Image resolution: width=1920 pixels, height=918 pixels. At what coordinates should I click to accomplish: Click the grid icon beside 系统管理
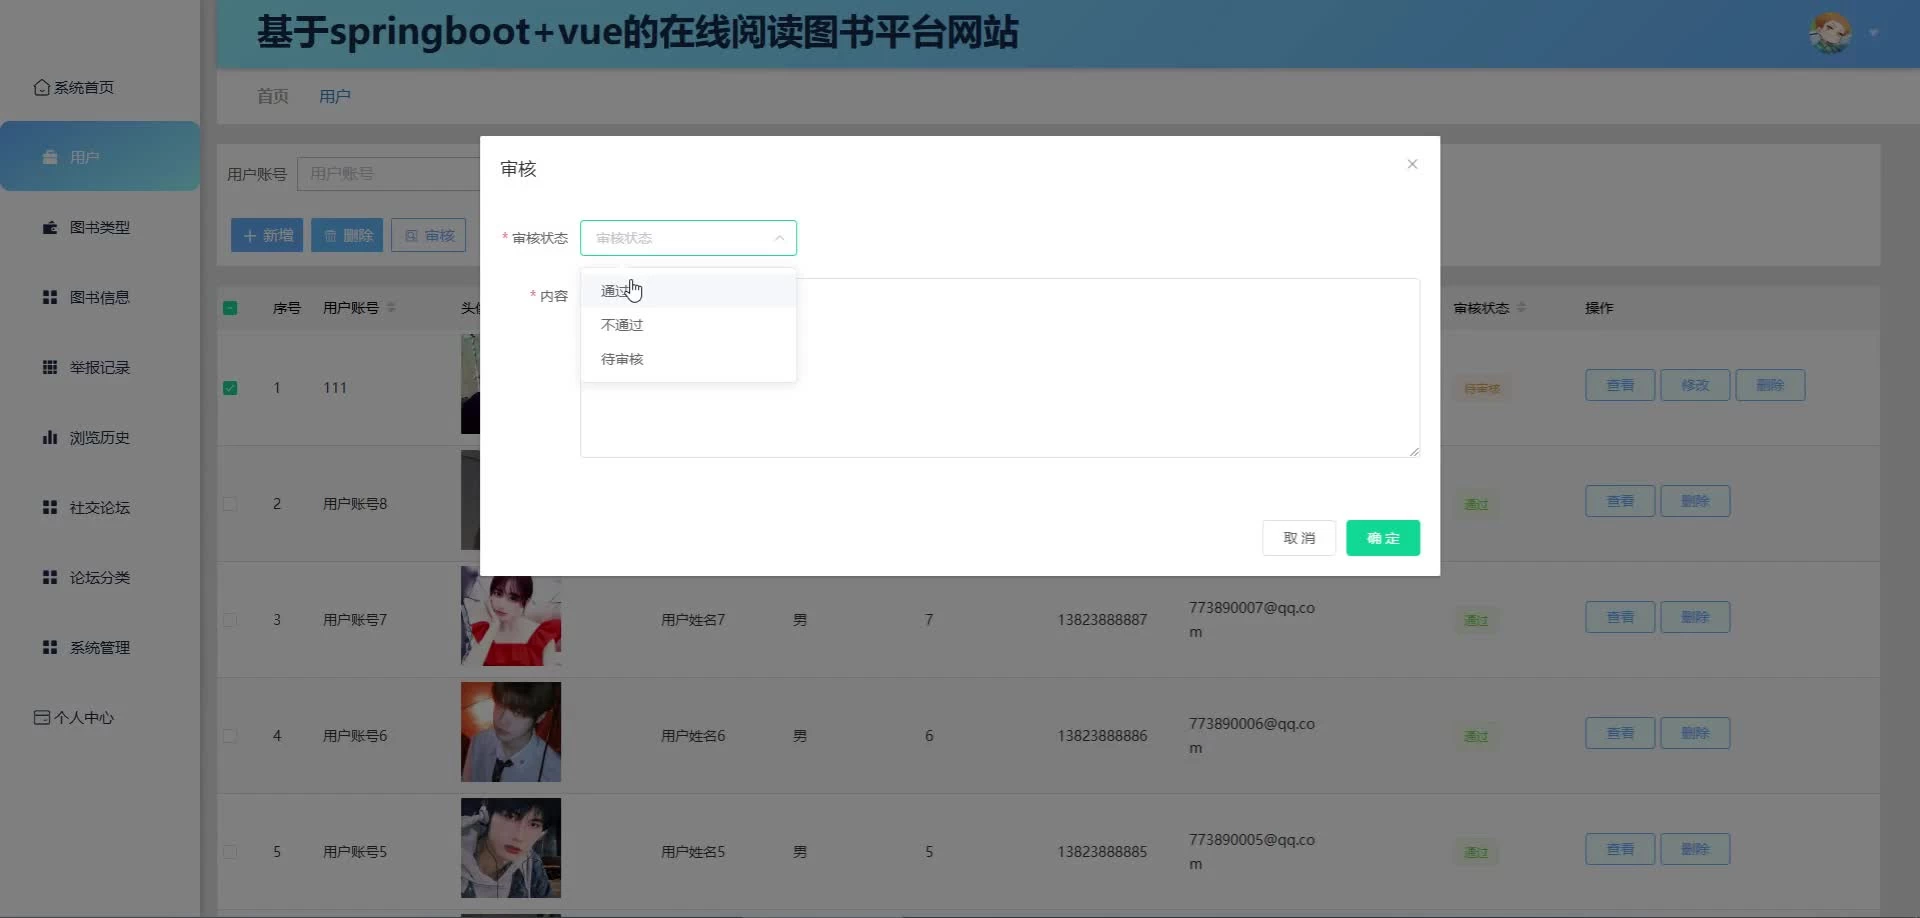point(50,647)
